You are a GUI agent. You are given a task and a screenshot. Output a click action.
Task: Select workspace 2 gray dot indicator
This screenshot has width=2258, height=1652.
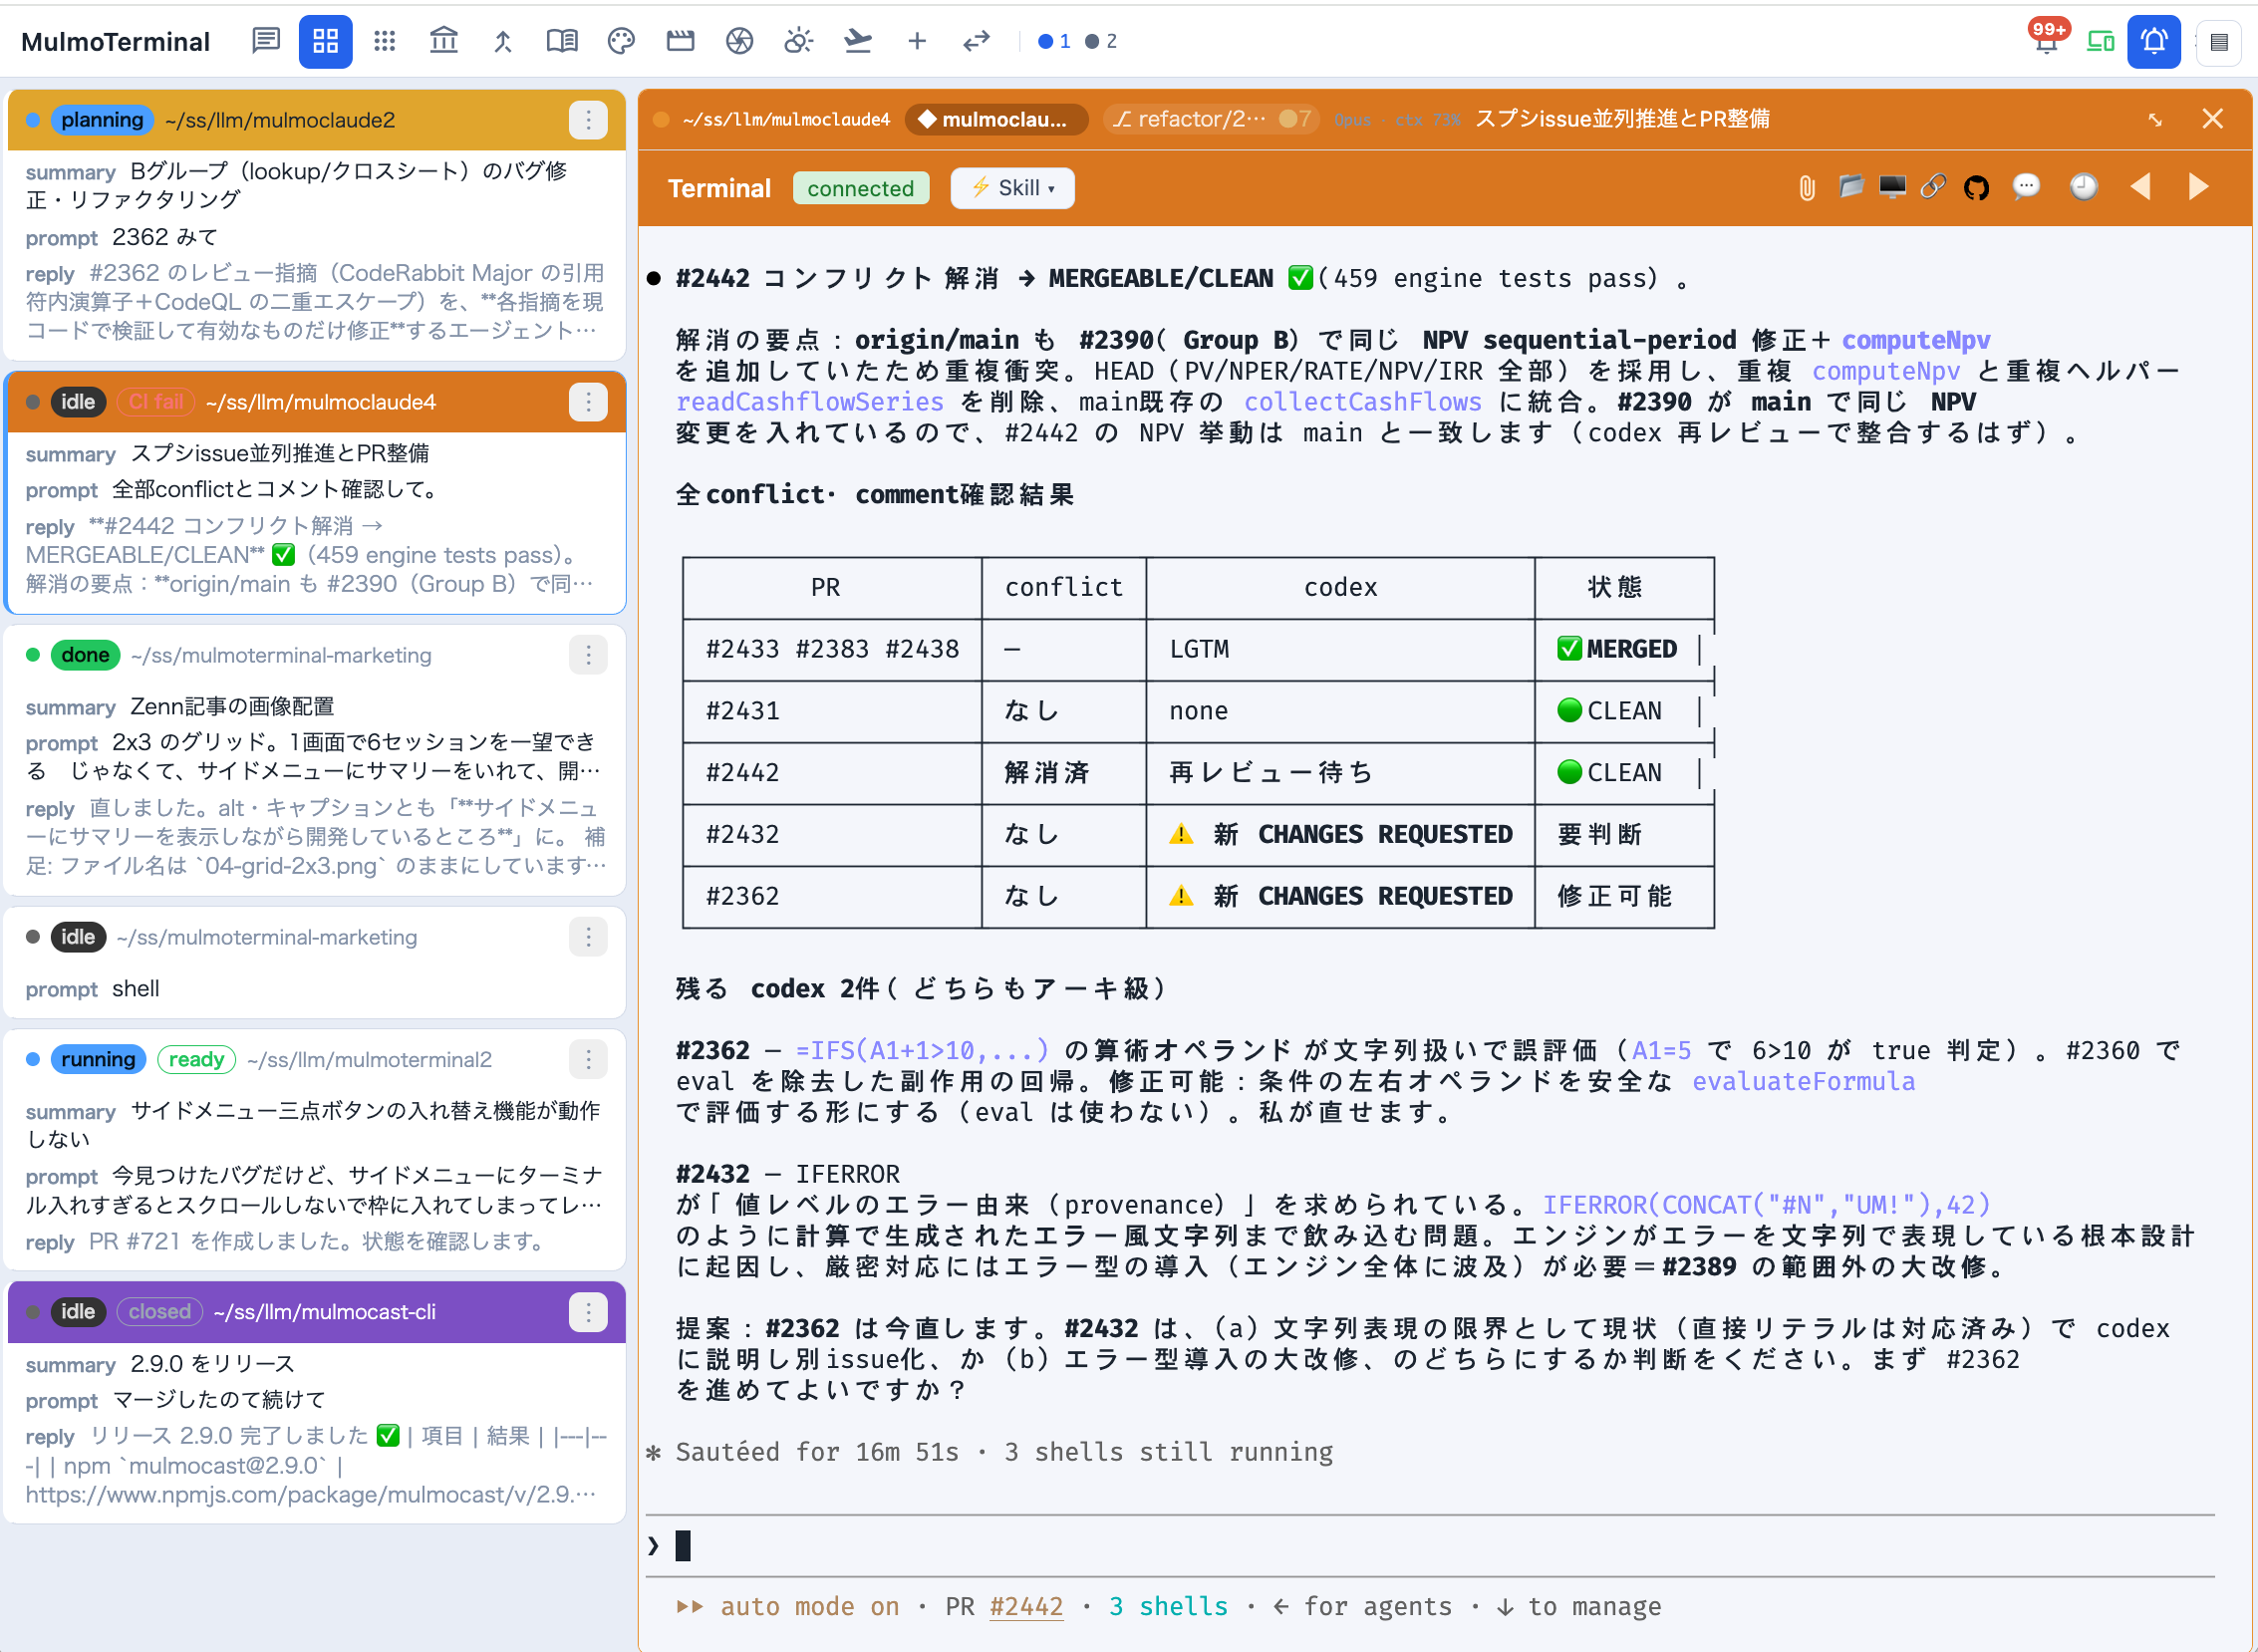pos(1101,41)
